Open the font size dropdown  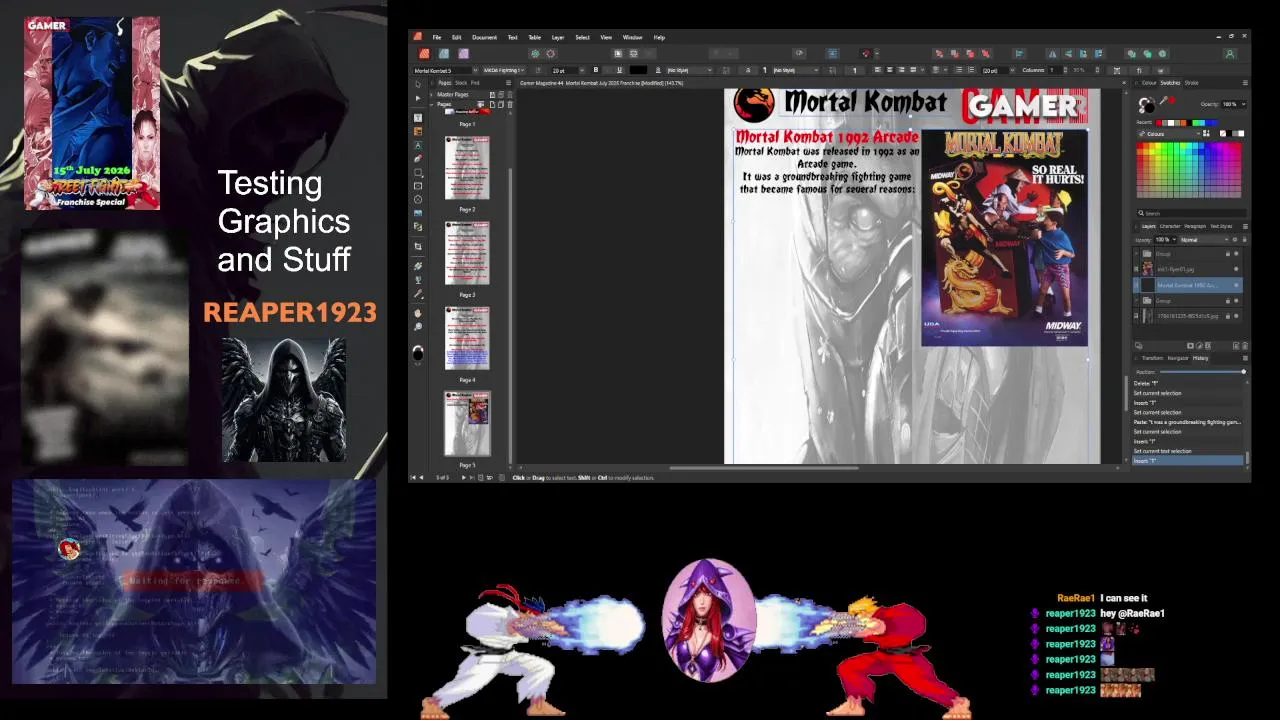click(x=583, y=70)
